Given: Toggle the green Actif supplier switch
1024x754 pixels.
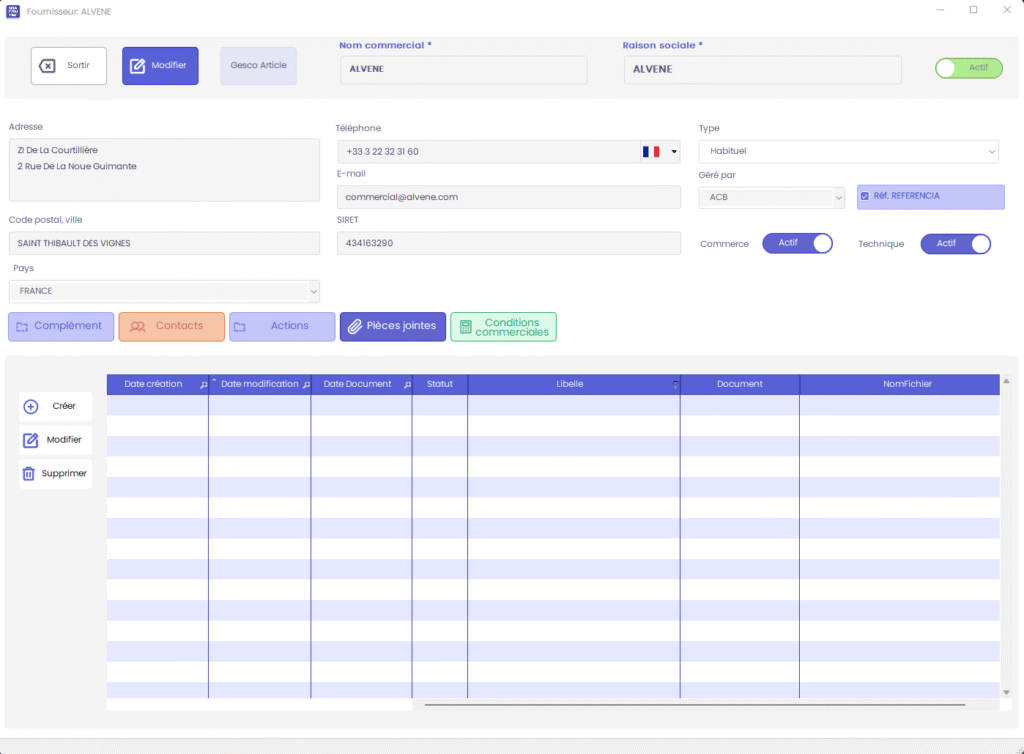Looking at the screenshot, I should pos(968,68).
